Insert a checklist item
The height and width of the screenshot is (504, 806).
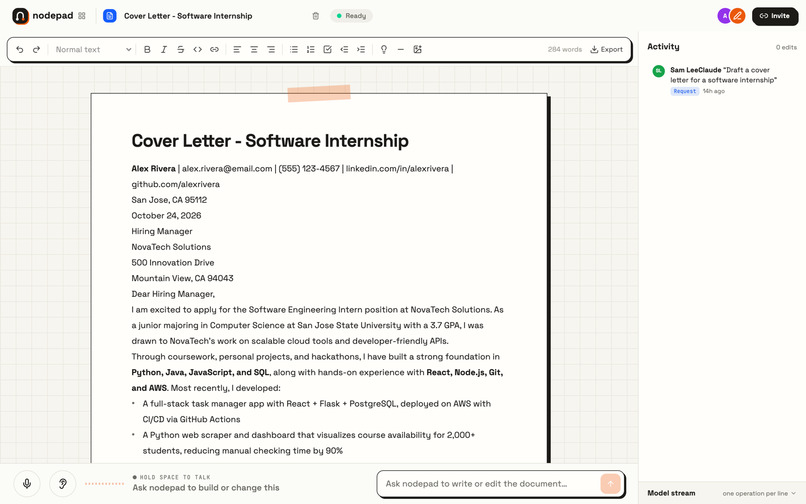coord(327,49)
